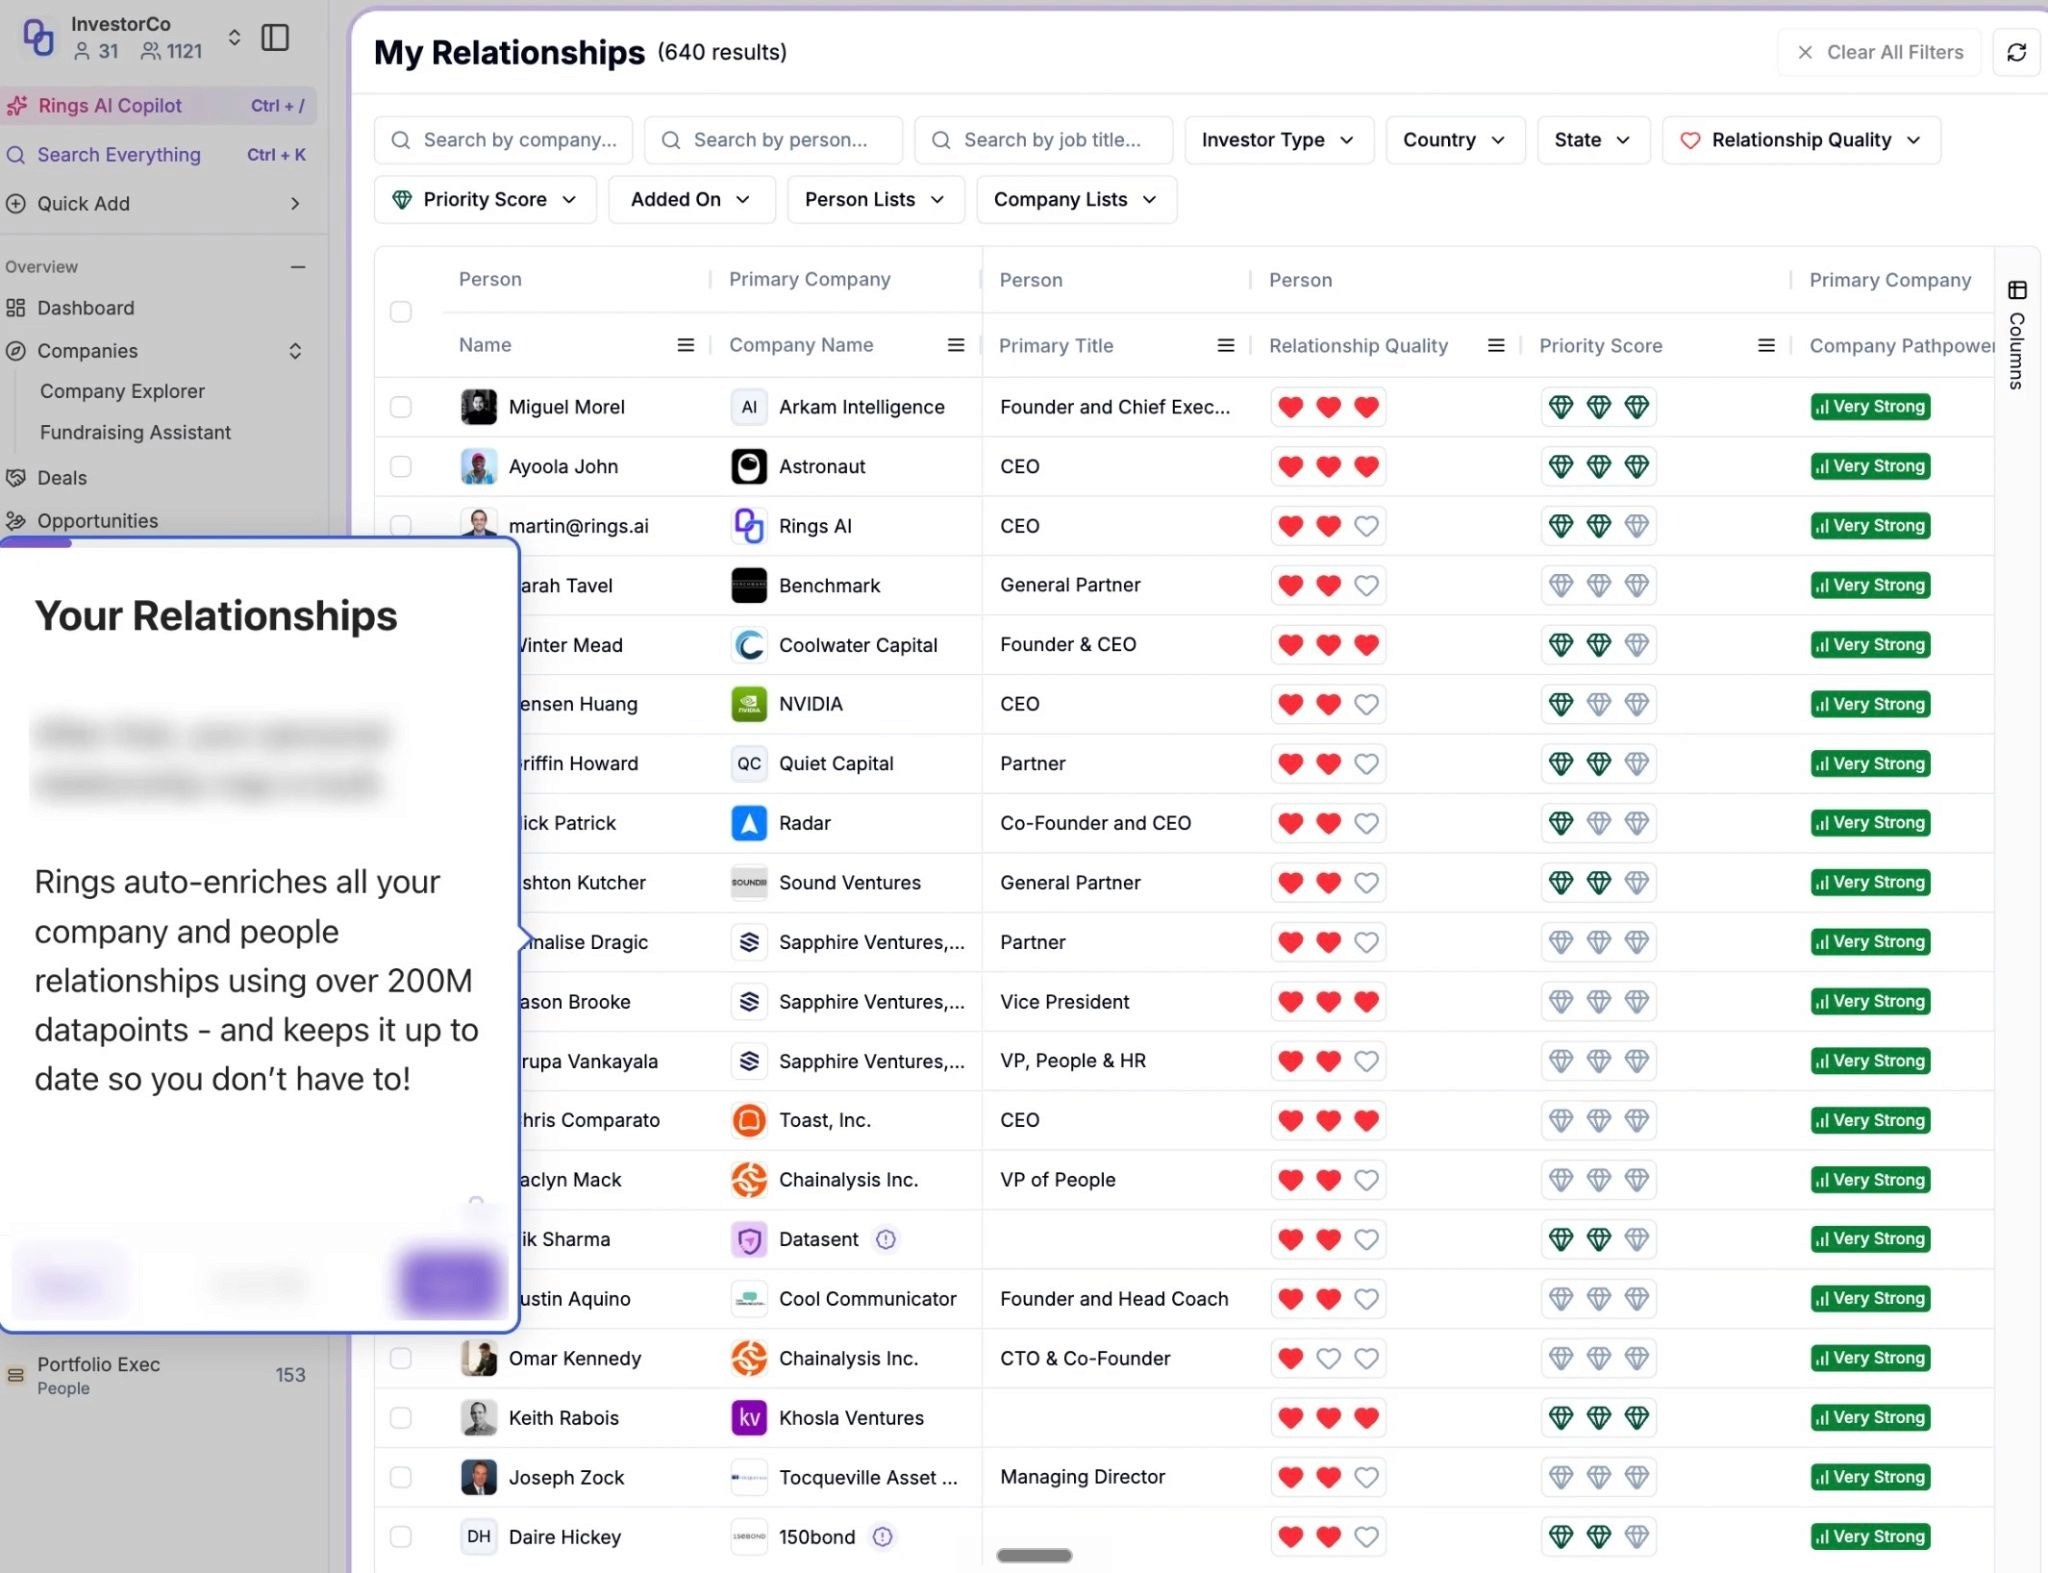Check Miguel Morel row checkbox
2048x1573 pixels.
[401, 407]
